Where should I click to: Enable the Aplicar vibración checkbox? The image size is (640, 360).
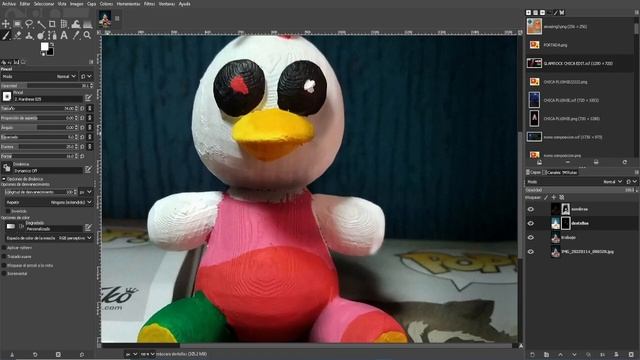click(4, 248)
